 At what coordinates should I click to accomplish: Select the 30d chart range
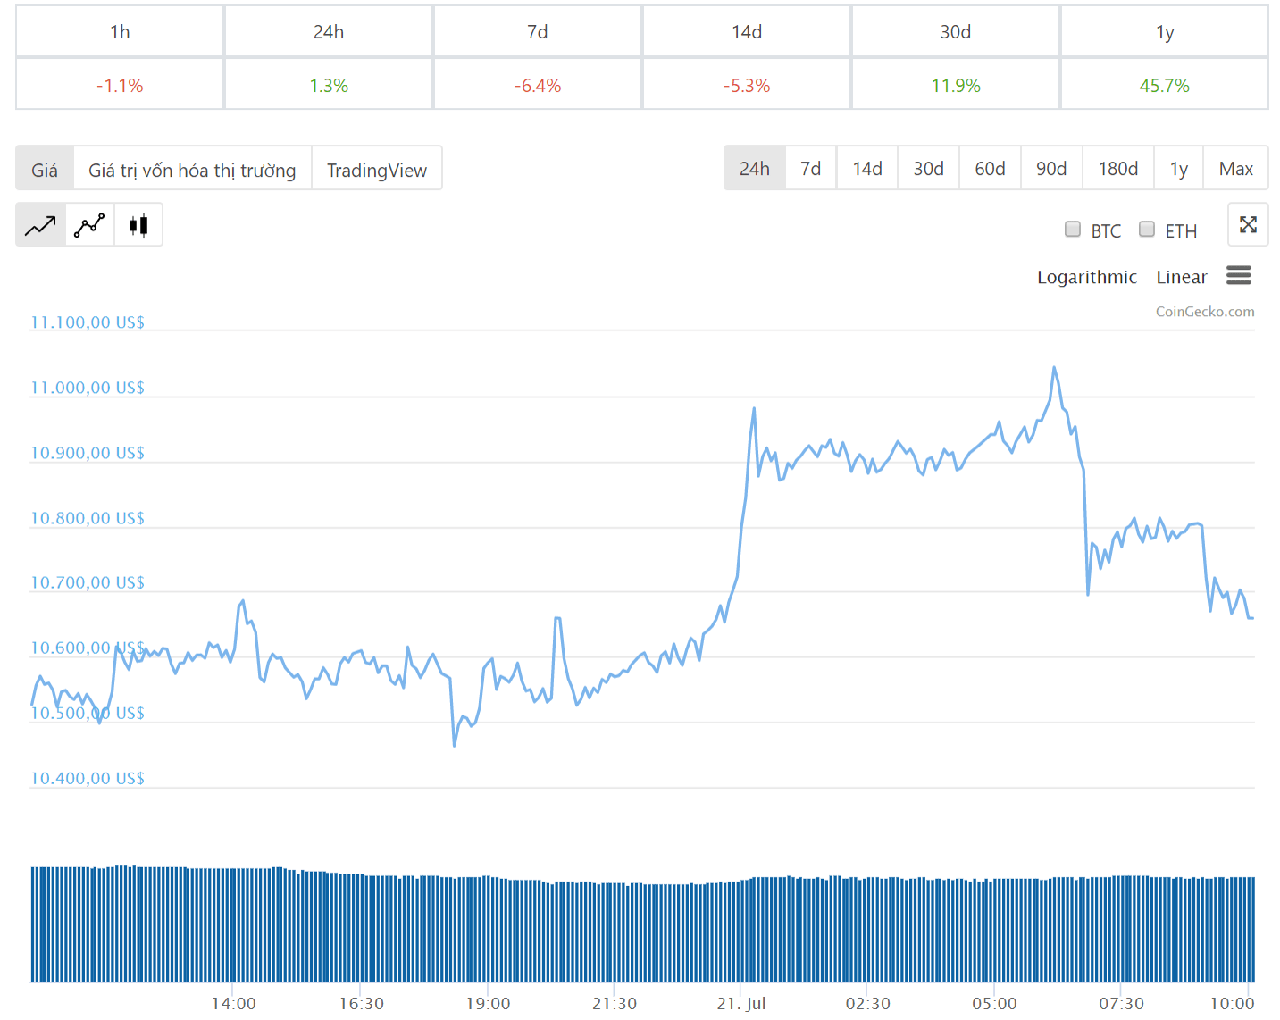click(929, 168)
